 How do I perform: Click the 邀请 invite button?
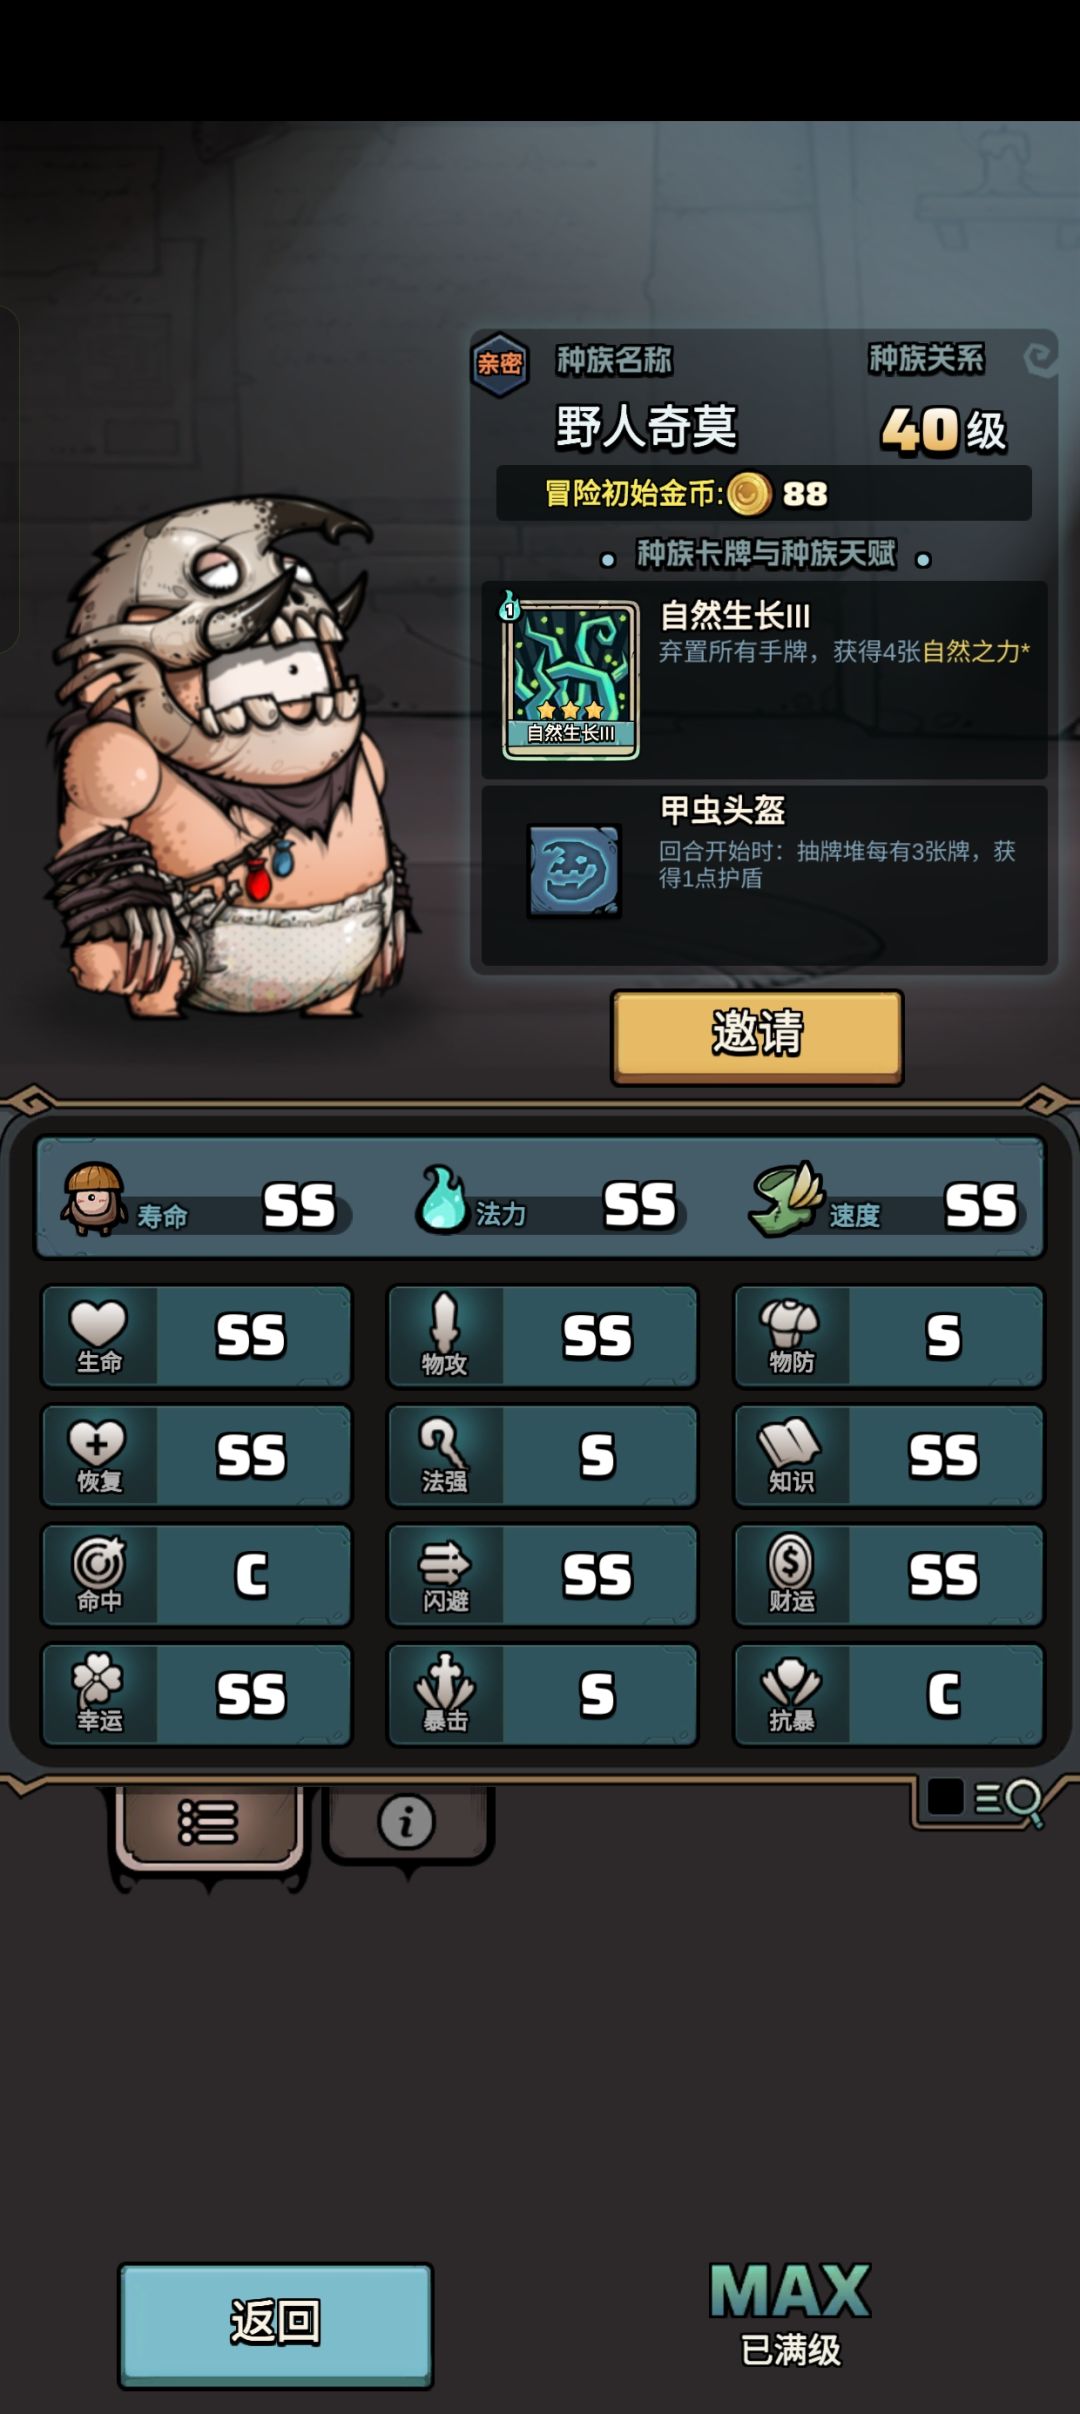(x=757, y=1034)
